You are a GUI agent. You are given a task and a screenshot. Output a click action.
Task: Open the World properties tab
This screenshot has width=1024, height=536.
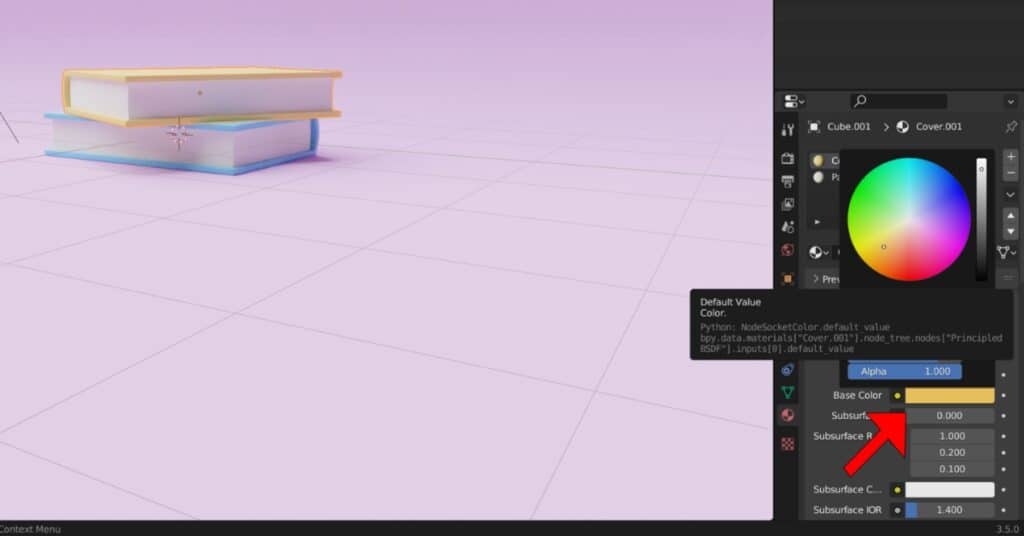(x=788, y=250)
